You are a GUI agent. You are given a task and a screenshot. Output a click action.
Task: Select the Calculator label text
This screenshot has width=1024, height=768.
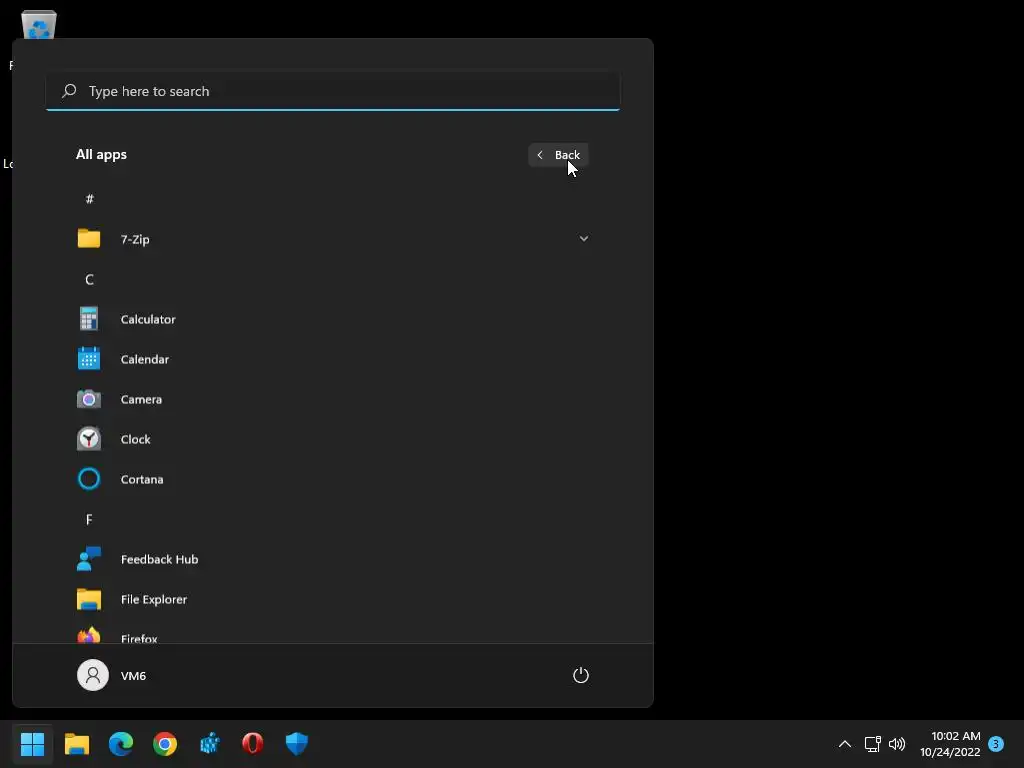(x=148, y=319)
